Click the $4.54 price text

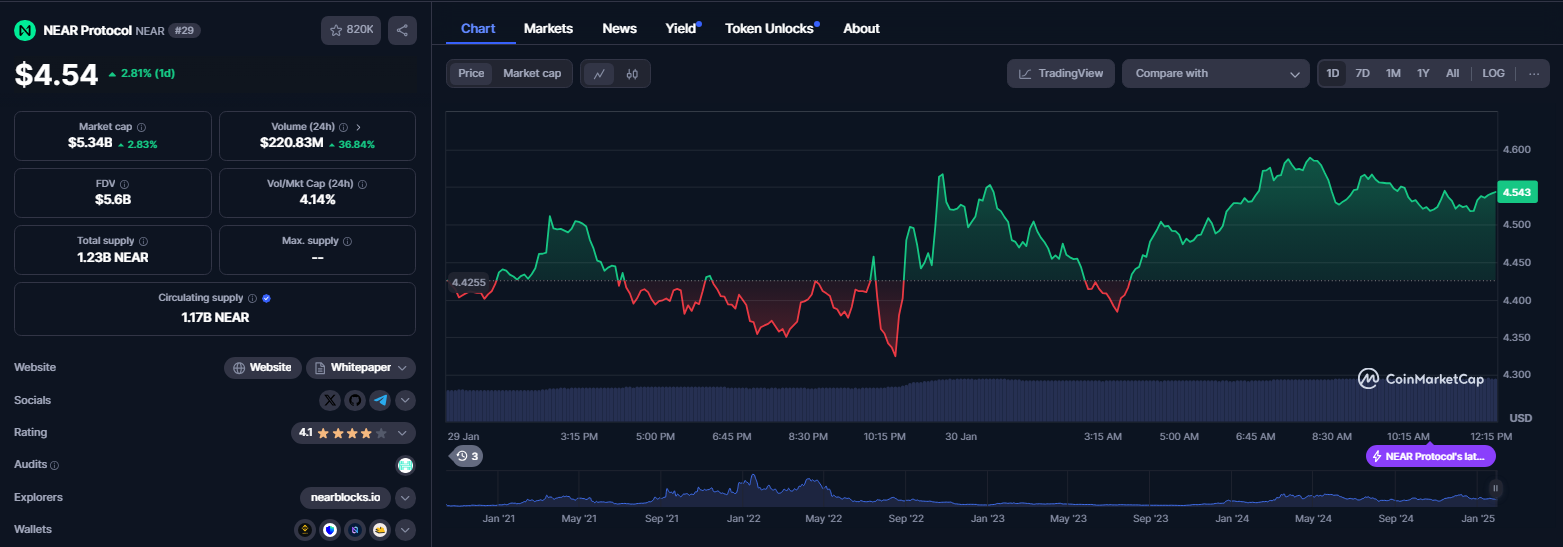click(56, 75)
